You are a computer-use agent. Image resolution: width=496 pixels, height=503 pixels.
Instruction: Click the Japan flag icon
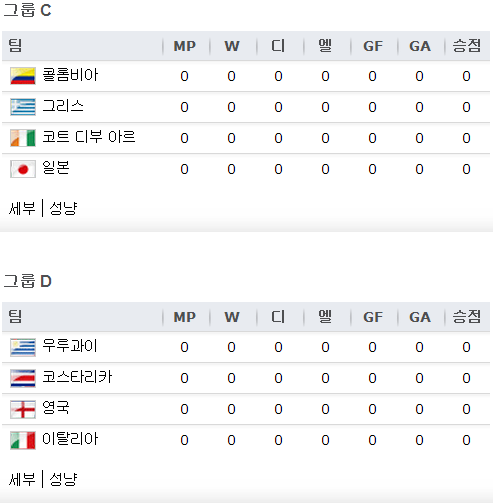(23, 169)
